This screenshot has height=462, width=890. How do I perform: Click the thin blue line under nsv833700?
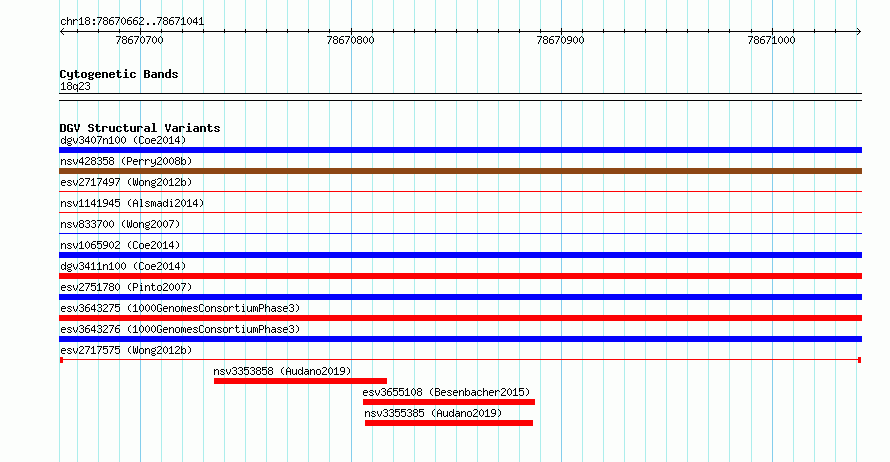[460, 234]
